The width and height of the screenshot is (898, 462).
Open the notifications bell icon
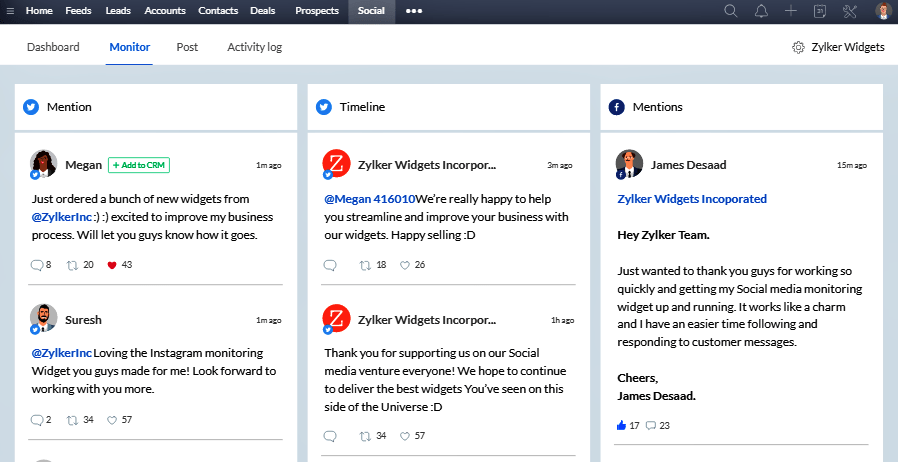[761, 11]
